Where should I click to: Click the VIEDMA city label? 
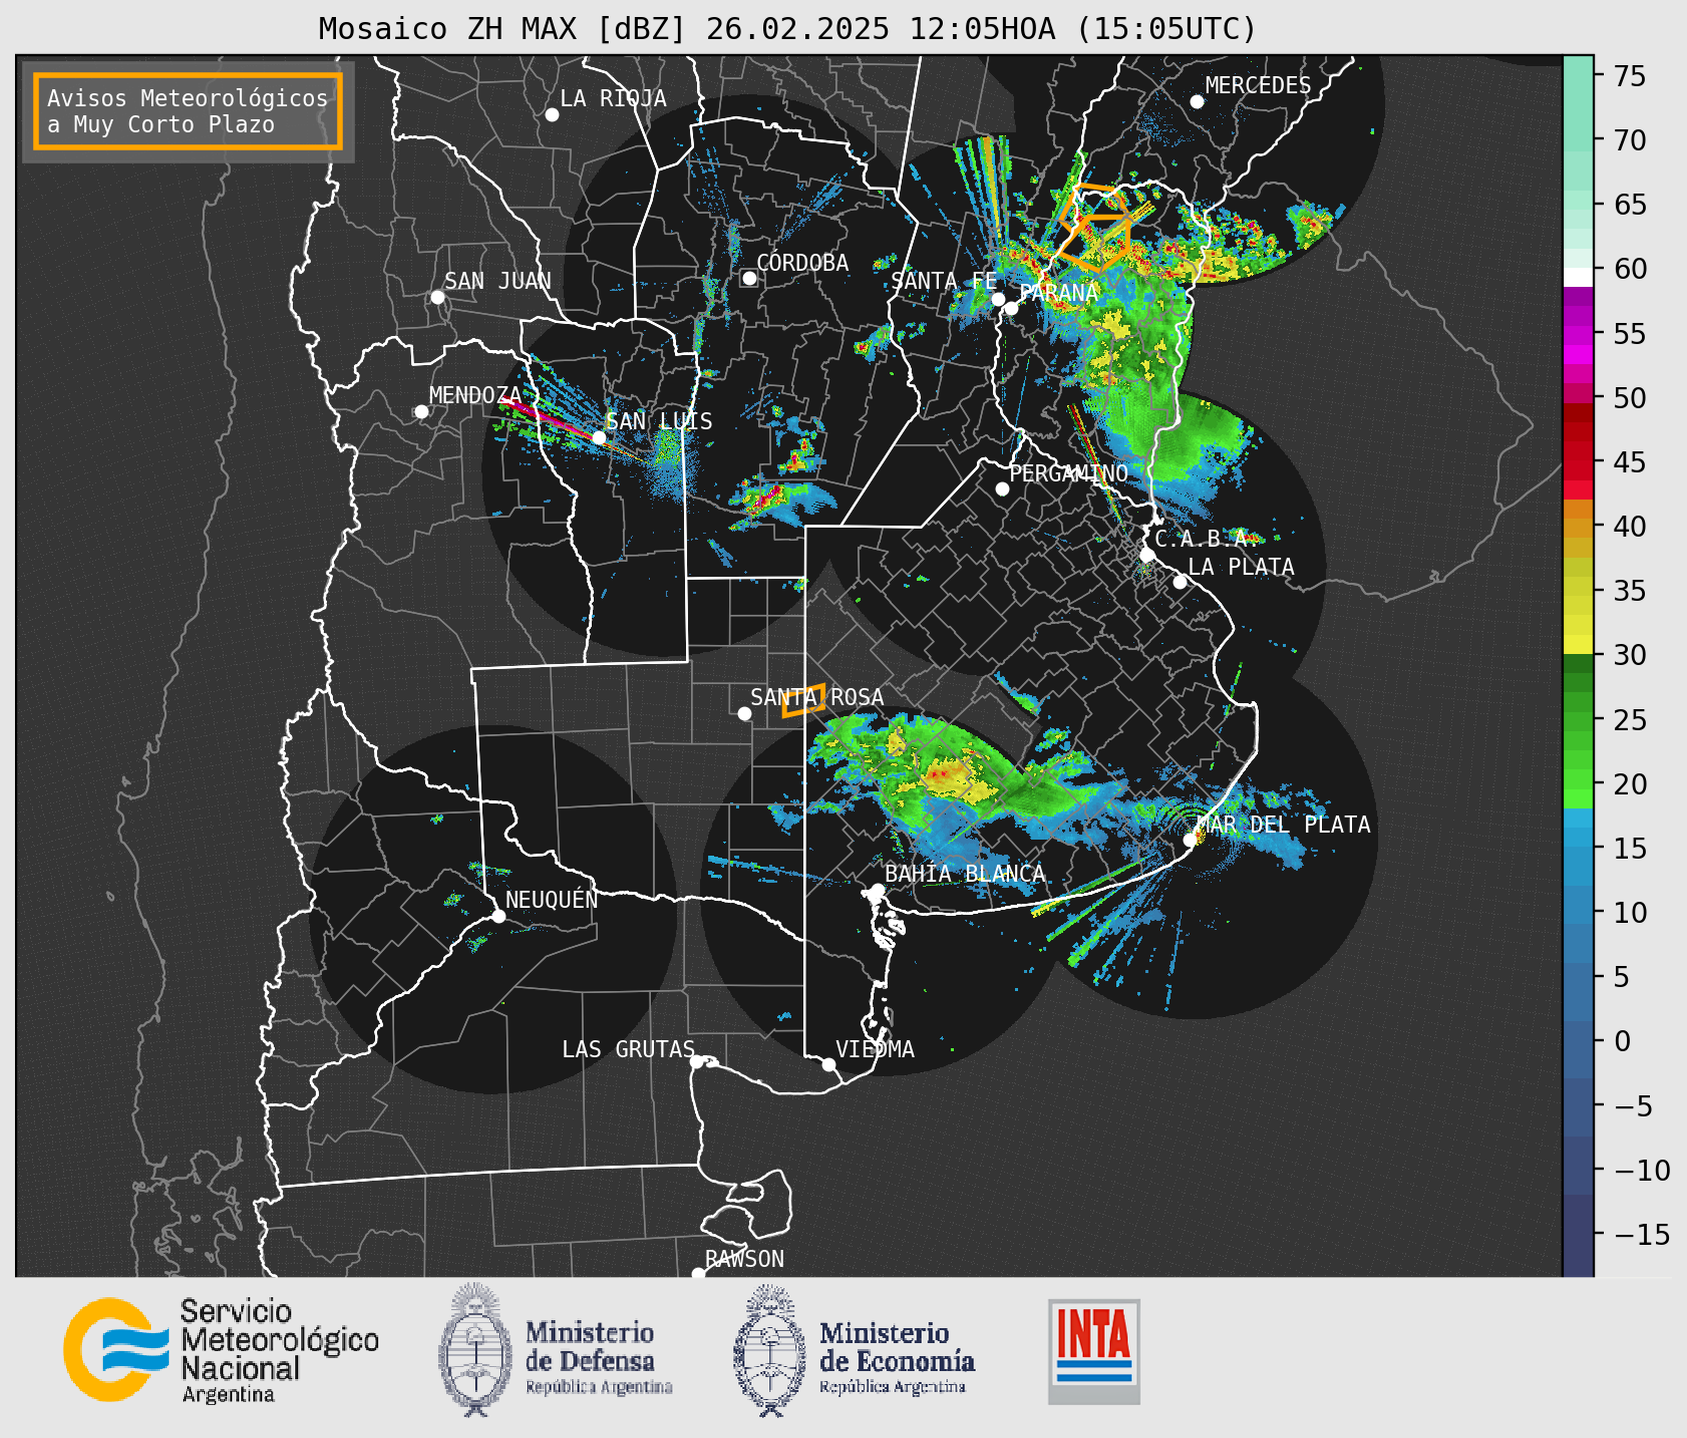point(875,1049)
